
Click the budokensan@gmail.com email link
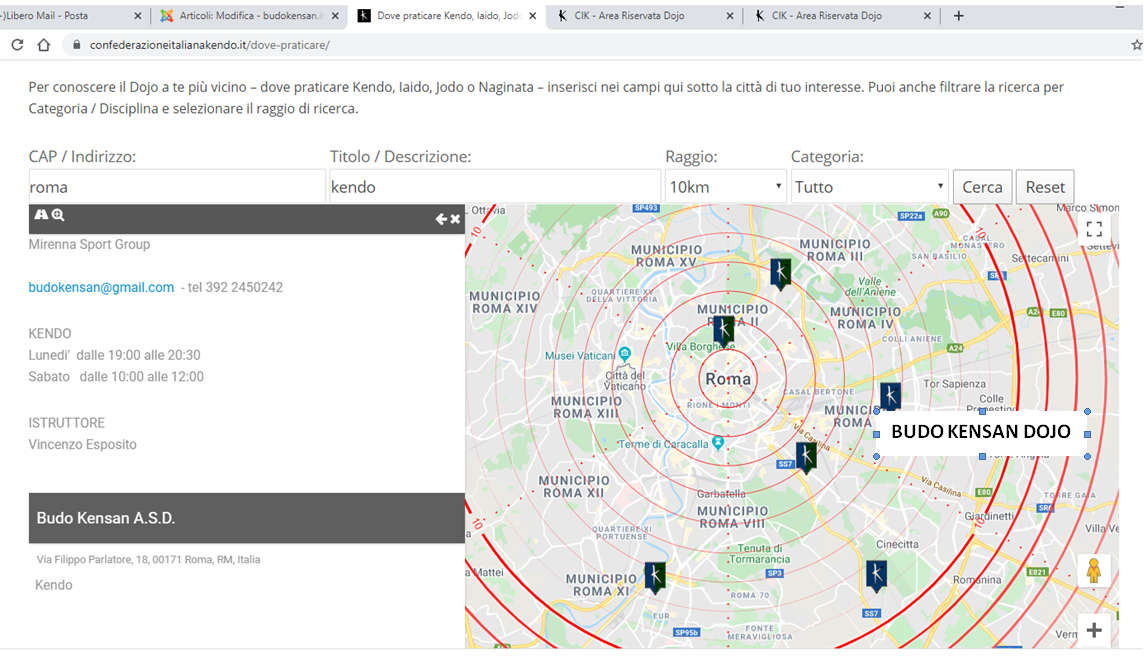click(101, 288)
